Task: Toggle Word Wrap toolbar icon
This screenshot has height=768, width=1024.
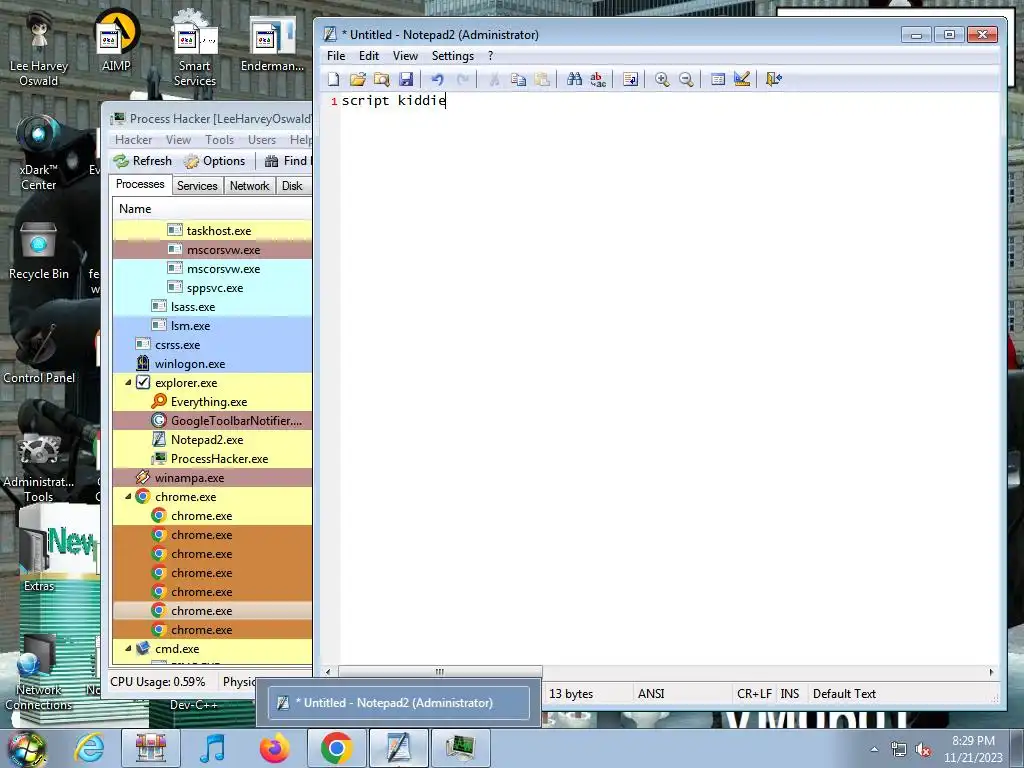Action: (630, 80)
